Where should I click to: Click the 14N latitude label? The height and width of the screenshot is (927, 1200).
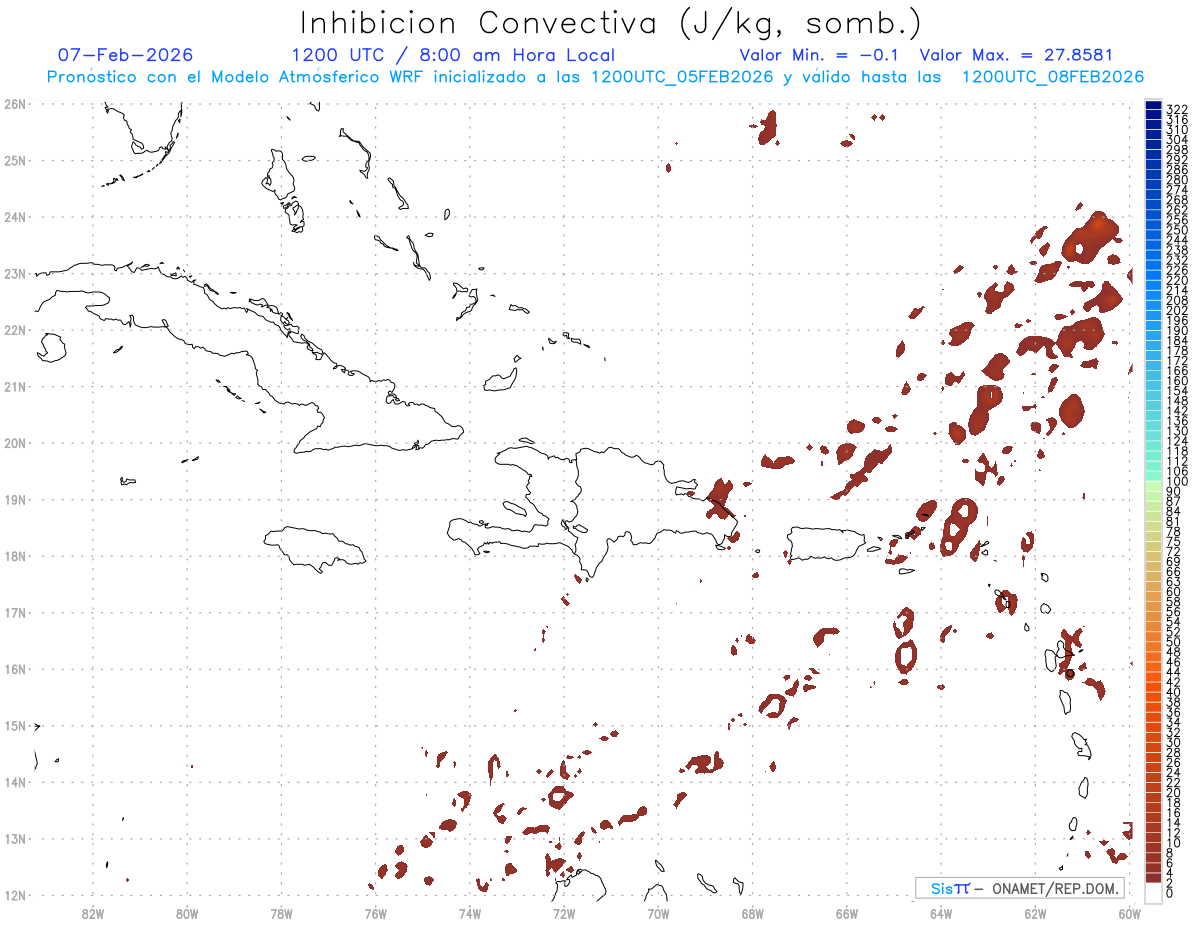click(x=15, y=782)
